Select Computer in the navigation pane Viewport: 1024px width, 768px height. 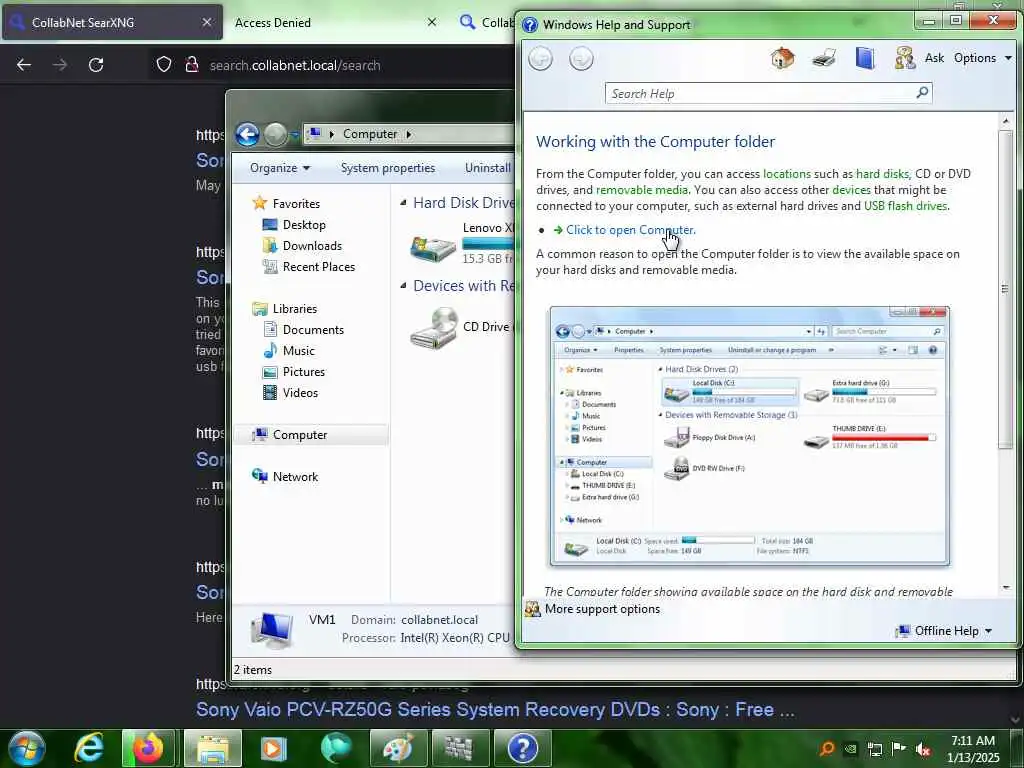tap(300, 435)
